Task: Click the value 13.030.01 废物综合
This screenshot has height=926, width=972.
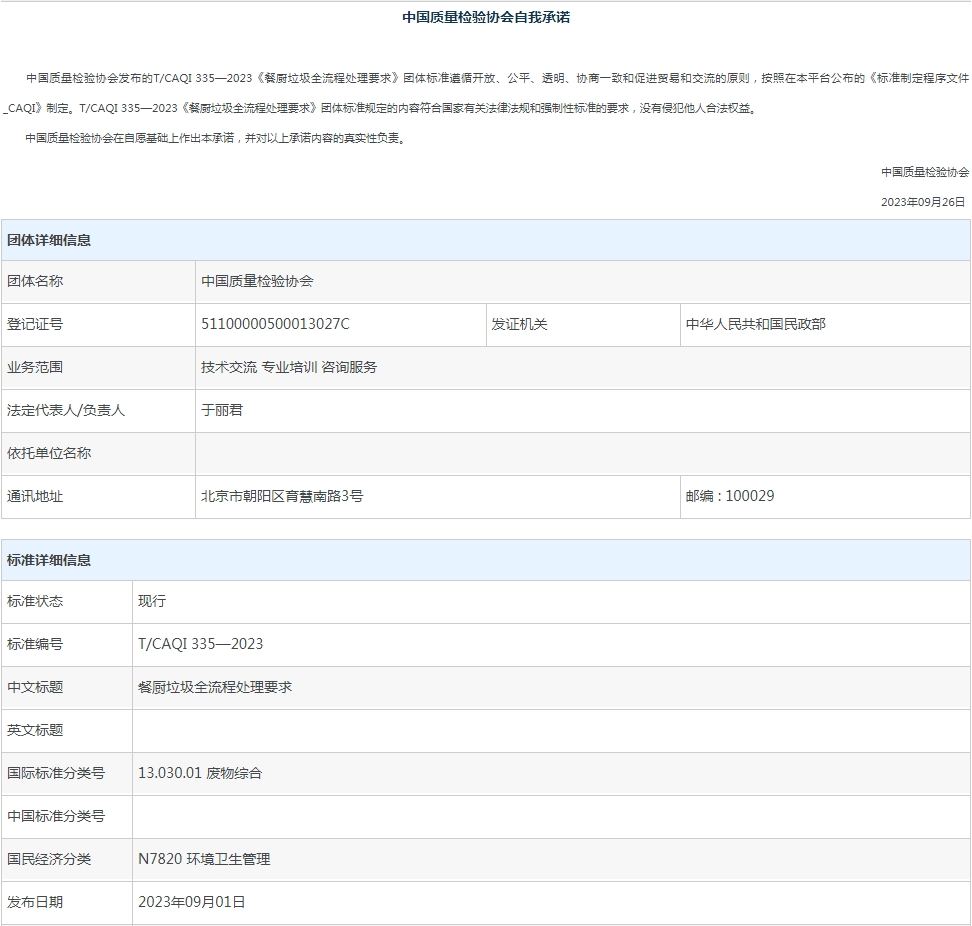Action: pos(200,774)
